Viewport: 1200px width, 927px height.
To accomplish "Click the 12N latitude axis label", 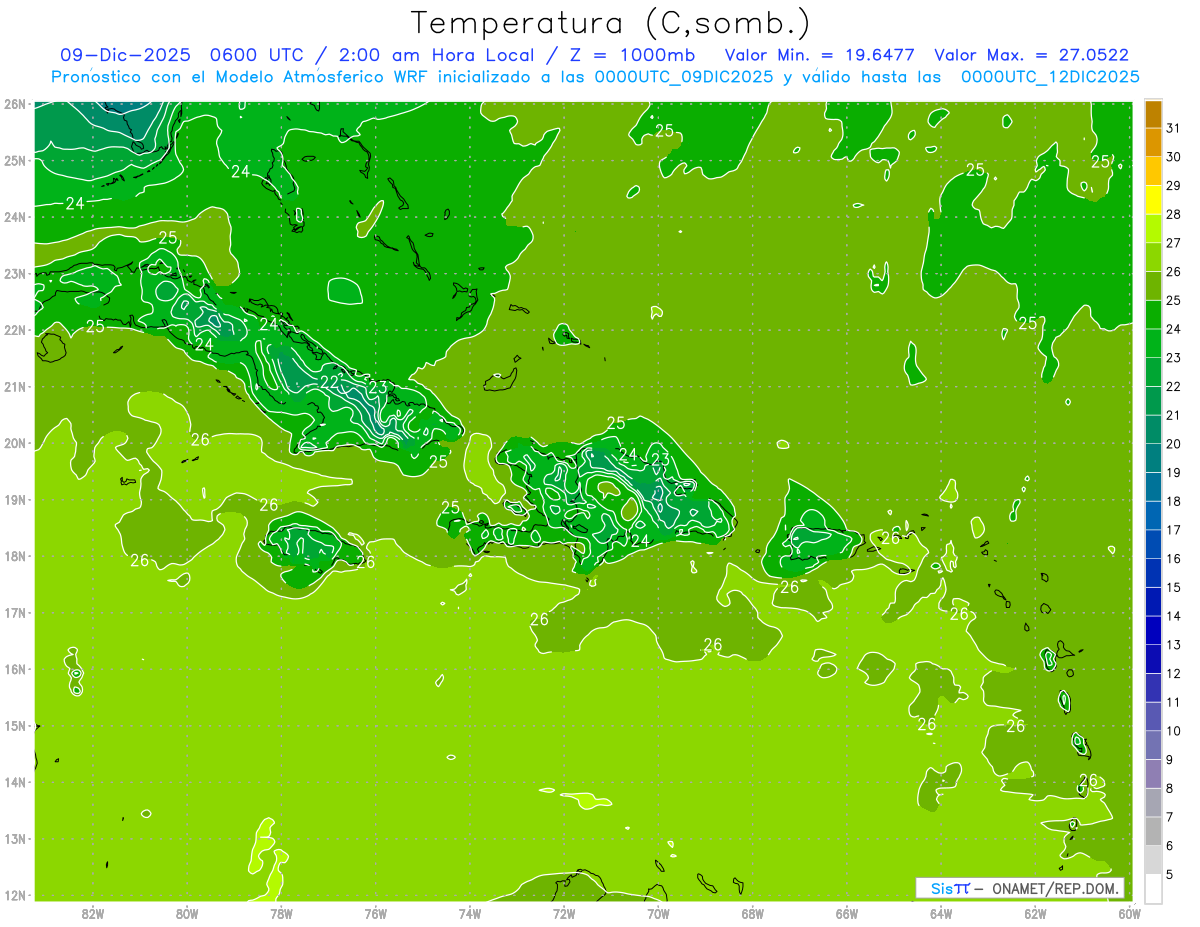I will 14,895.
